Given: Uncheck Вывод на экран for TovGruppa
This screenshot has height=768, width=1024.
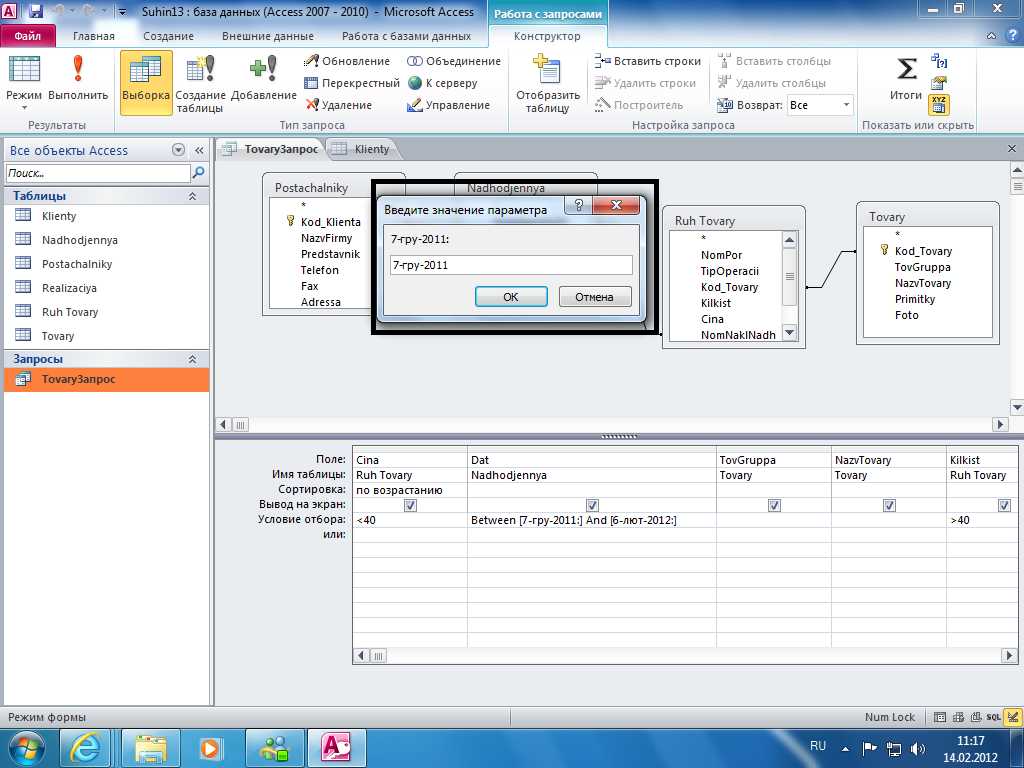Looking at the screenshot, I should pyautogui.click(x=774, y=505).
